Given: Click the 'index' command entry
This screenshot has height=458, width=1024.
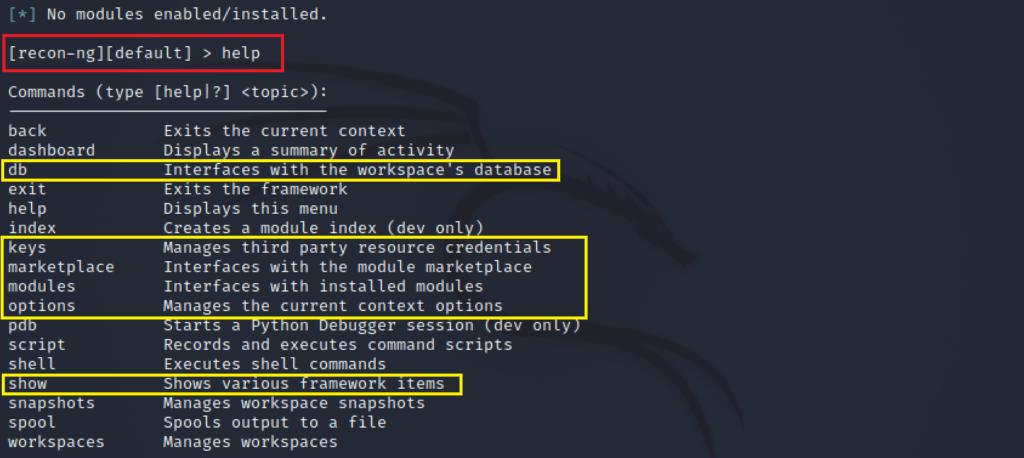Looking at the screenshot, I should 32,228.
